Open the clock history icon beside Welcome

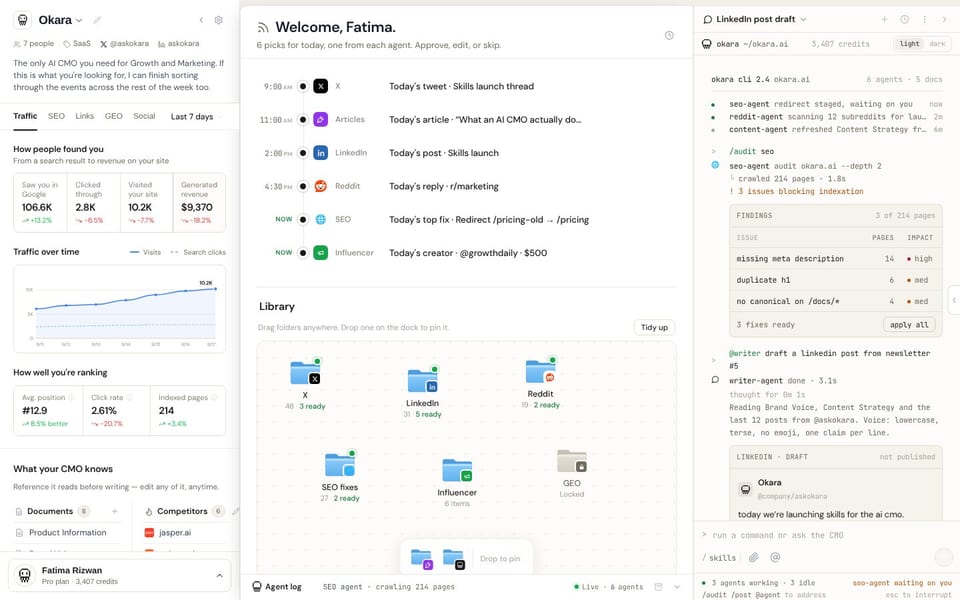(x=669, y=36)
